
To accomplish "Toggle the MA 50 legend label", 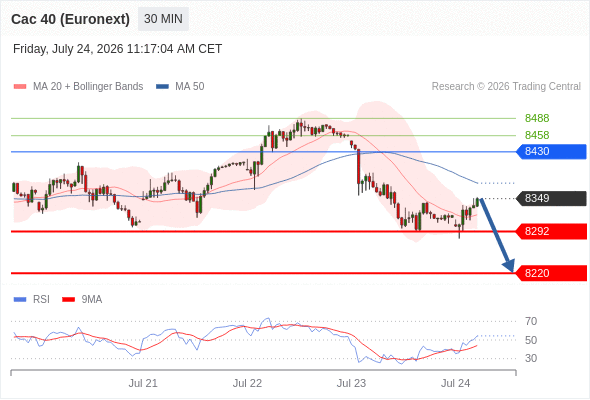I will coord(190,87).
